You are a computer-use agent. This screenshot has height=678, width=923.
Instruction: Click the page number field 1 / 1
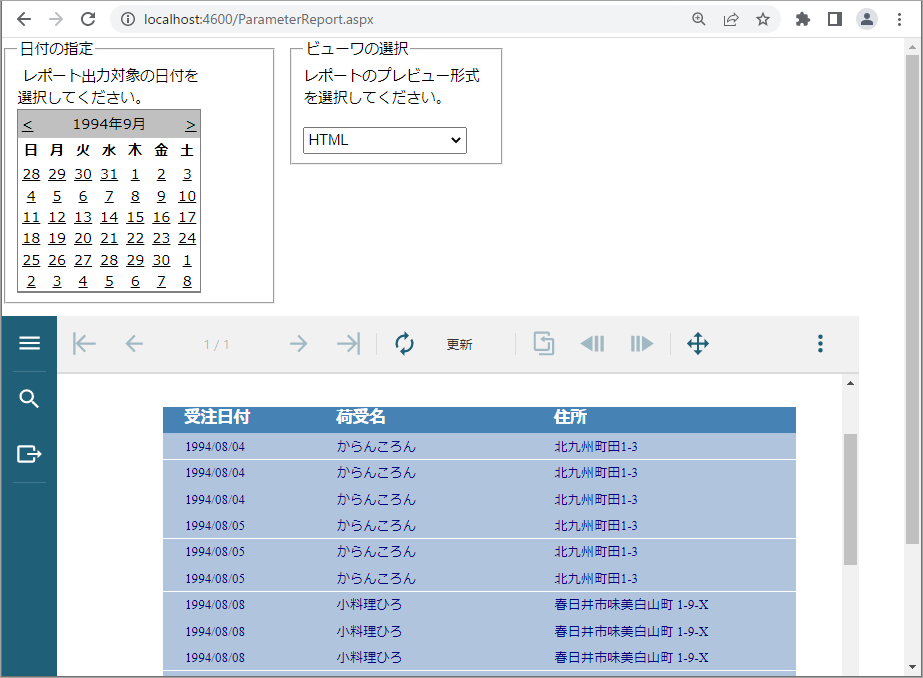[217, 345]
